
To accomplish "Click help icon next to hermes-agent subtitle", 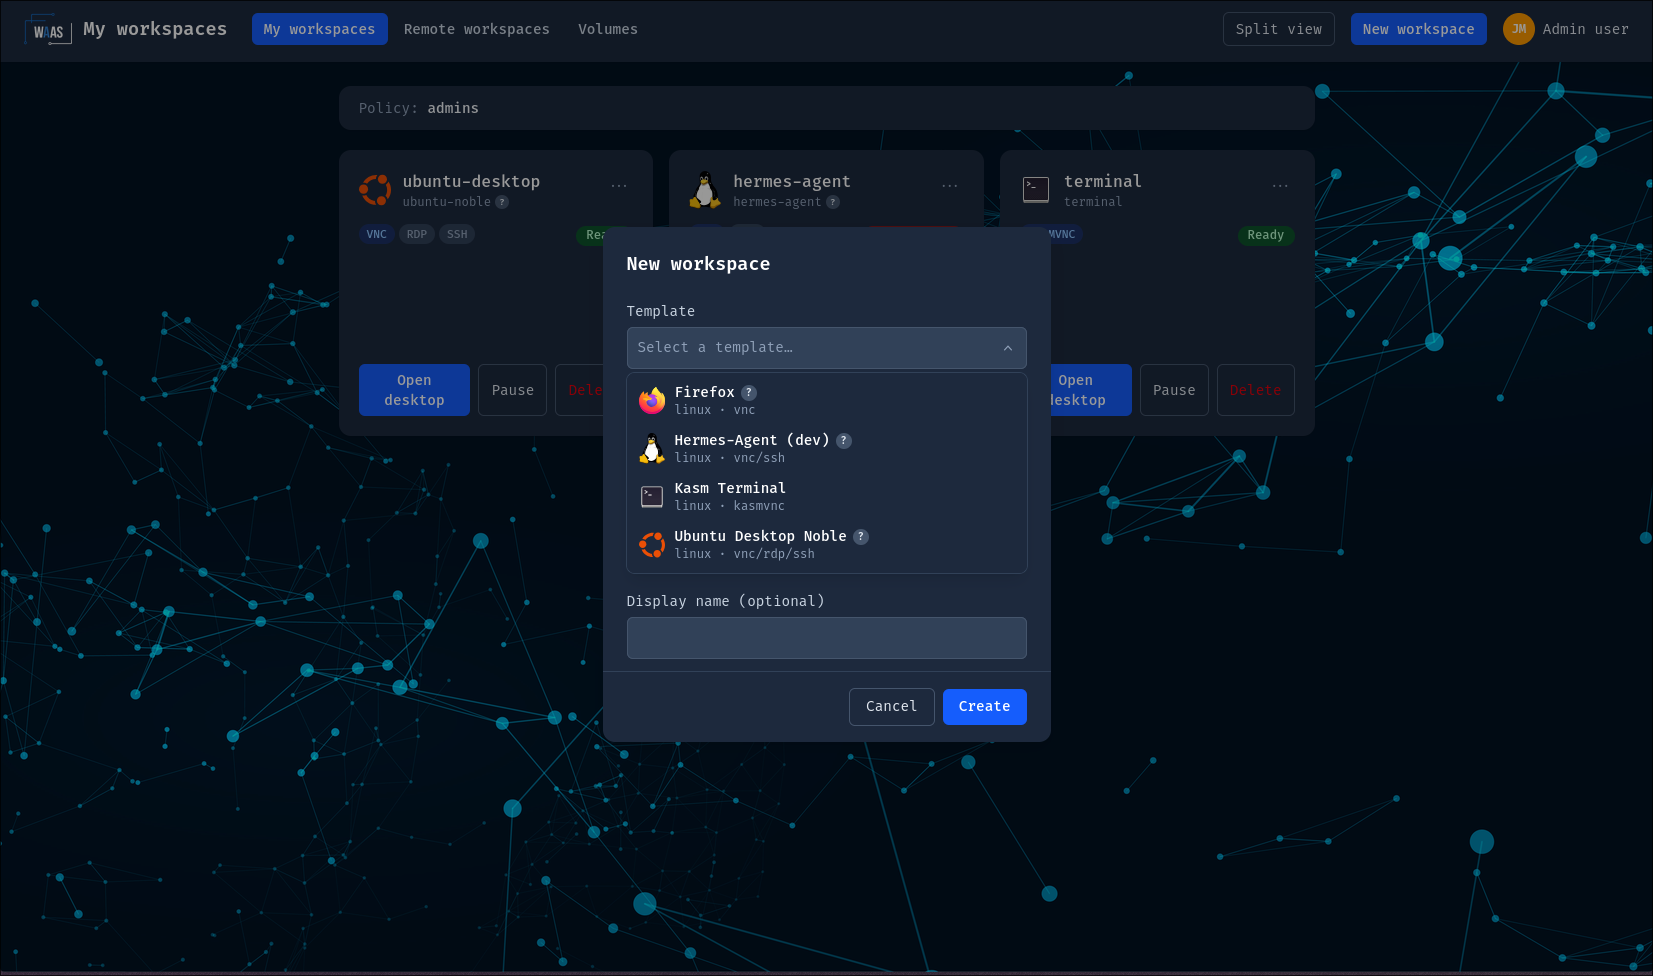I will (x=832, y=202).
